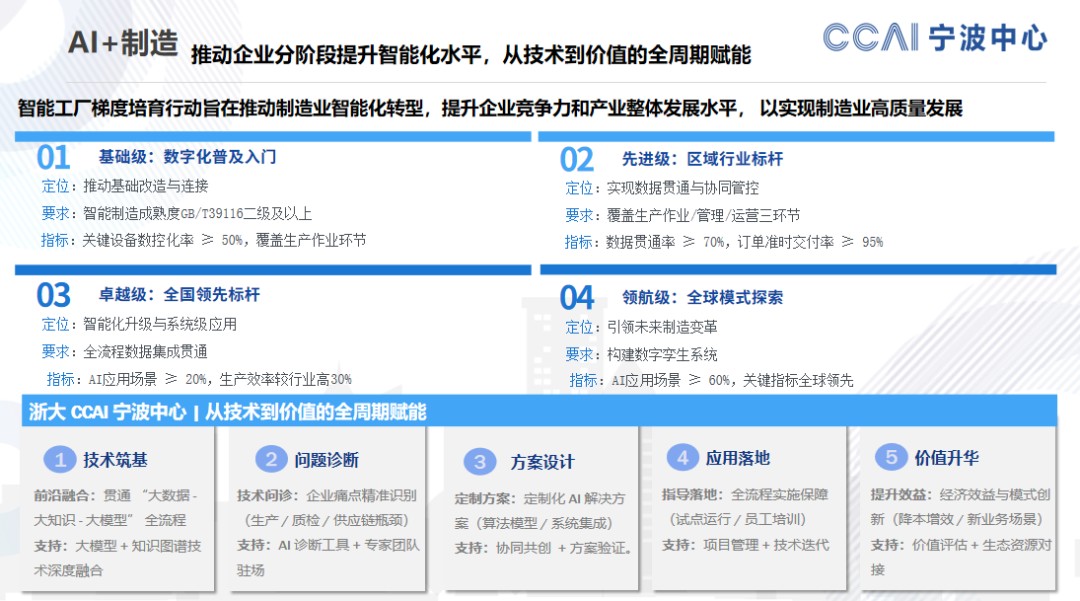Click the line "要求：覆盖生产作业/管理/运营三环节"
The image size is (1080, 601).
coord(683,215)
